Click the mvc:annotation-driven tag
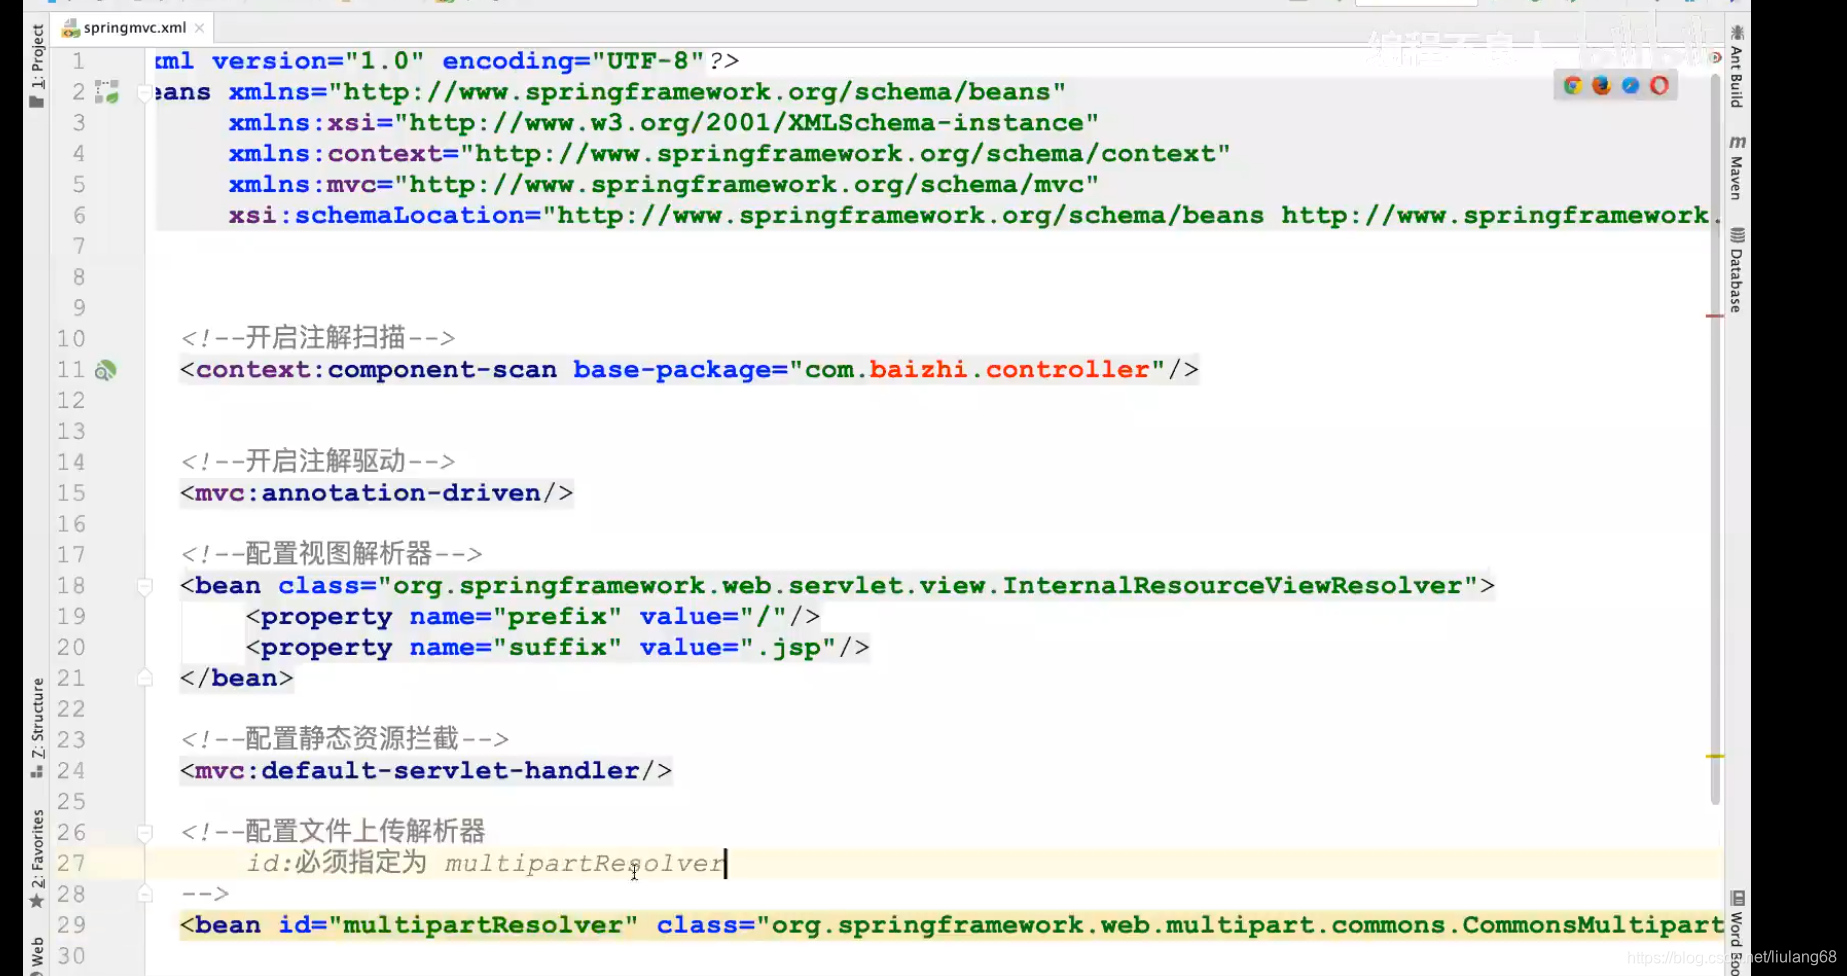Screen dimensions: 1847x976 [x=376, y=493]
